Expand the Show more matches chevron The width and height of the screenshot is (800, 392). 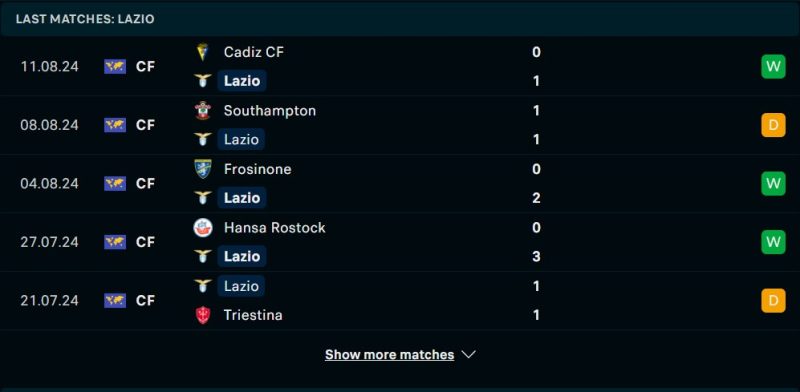click(469, 354)
